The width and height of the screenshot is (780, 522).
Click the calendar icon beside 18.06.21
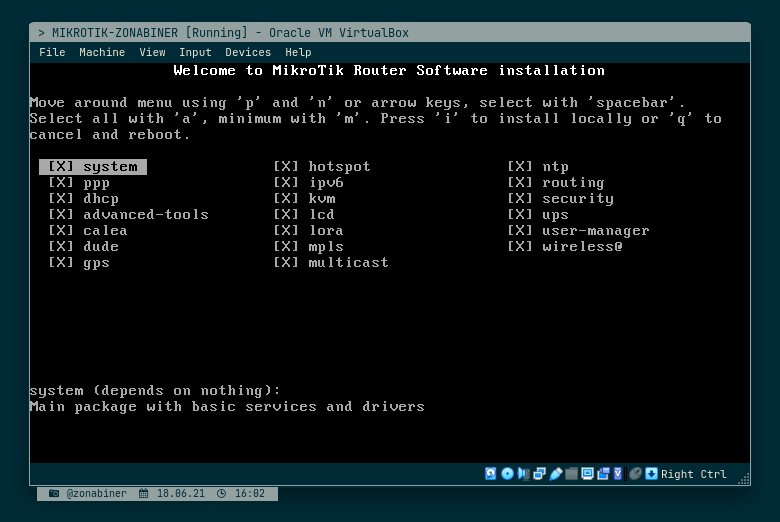point(143,494)
